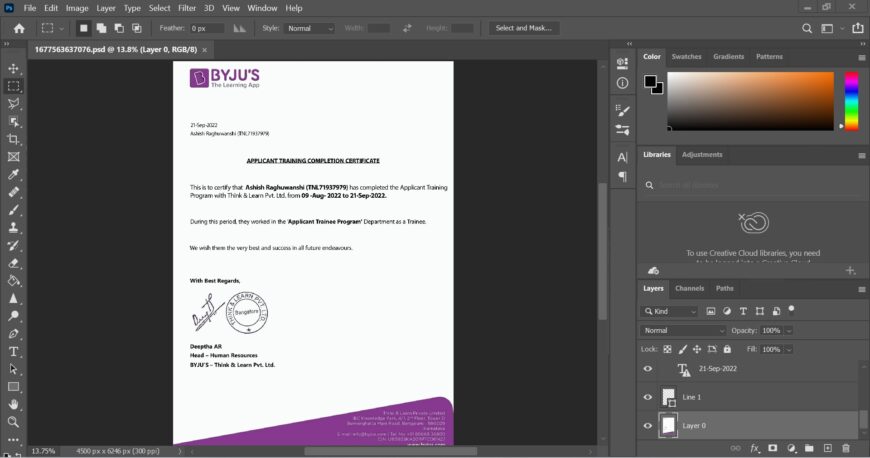Open the search magnifier in options bar
This screenshot has height=458, width=870.
(807, 28)
